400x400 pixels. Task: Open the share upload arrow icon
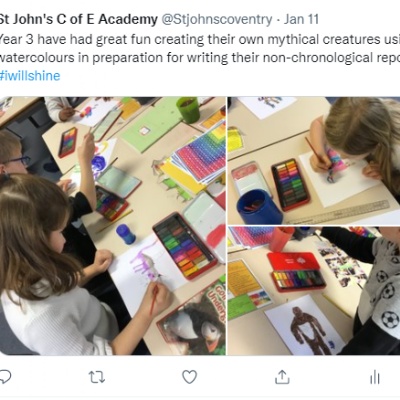point(282,377)
